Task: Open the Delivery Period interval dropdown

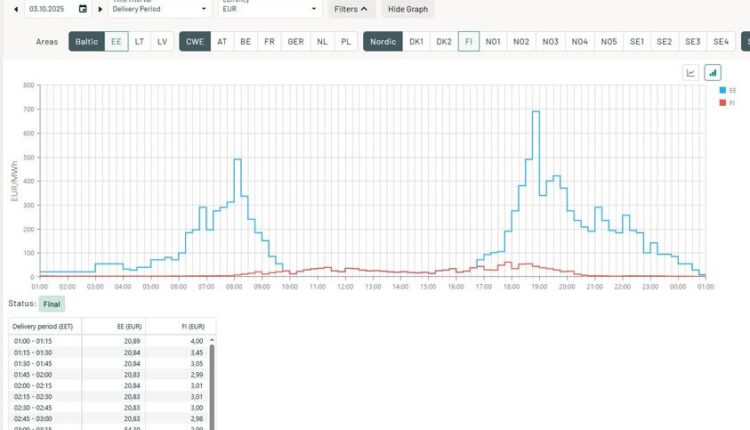Action: click(x=159, y=9)
